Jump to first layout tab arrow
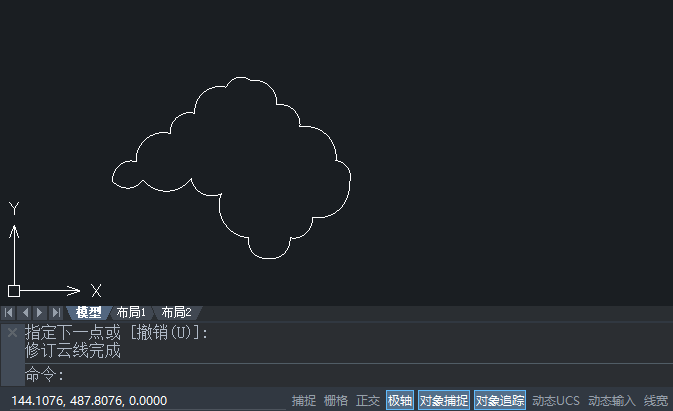Screen dimensions: 673x411 8,313
